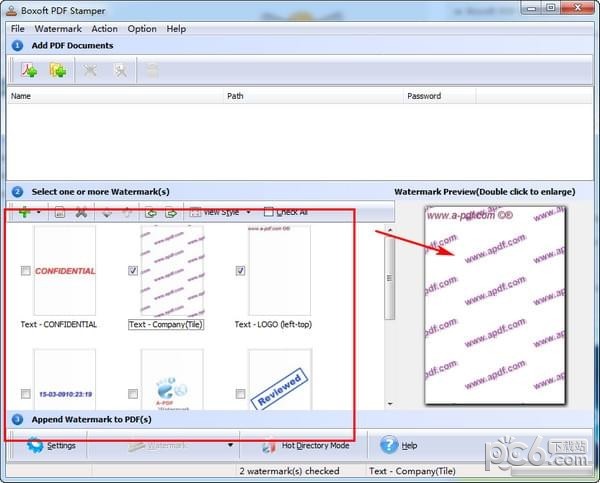This screenshot has width=600, height=483.
Task: Uncheck the Text - Company(Tile) watermark box
Action: coord(133,271)
